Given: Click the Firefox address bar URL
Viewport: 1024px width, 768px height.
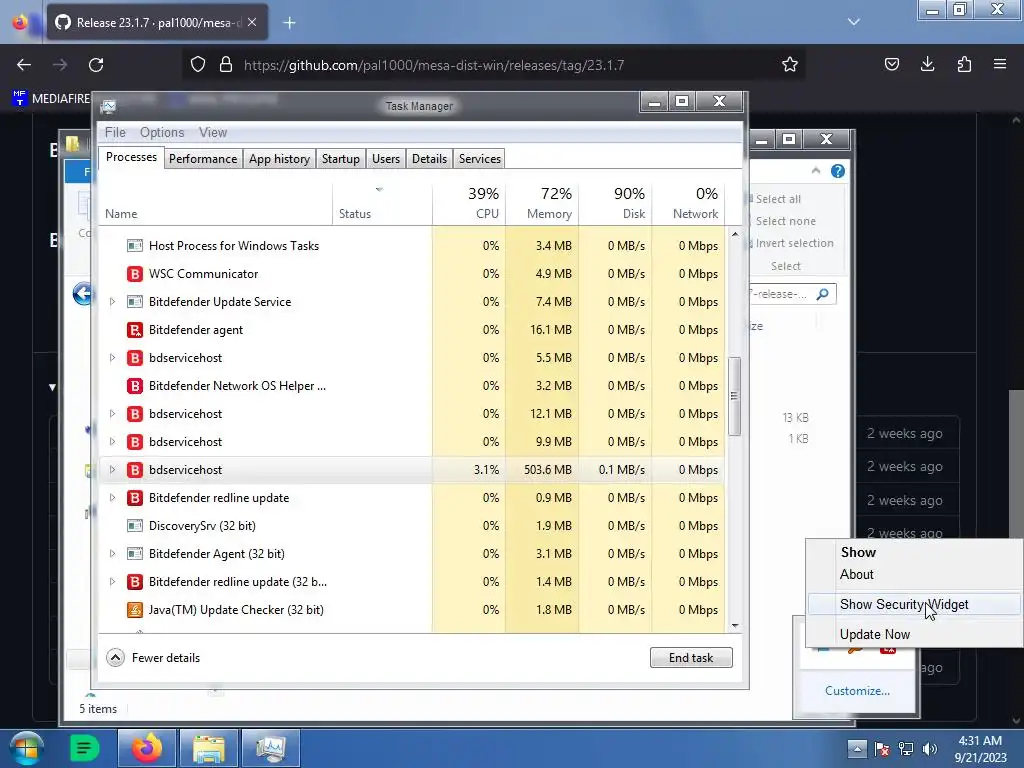Looking at the screenshot, I should (x=434, y=65).
